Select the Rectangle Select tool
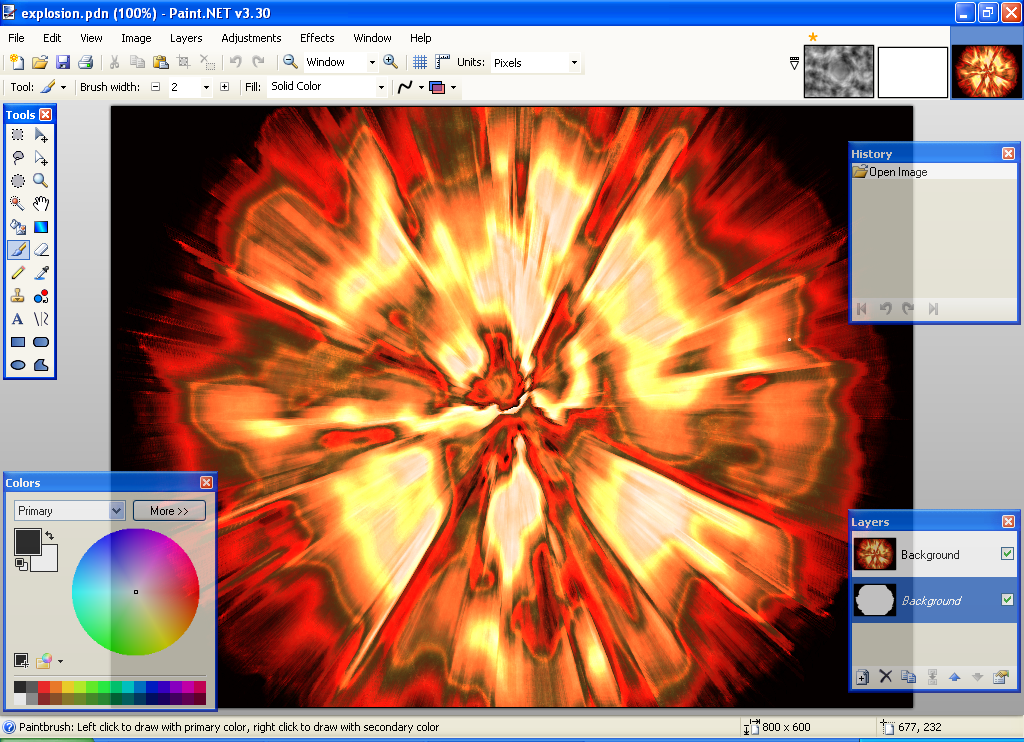The width and height of the screenshot is (1024, 742). (x=18, y=135)
